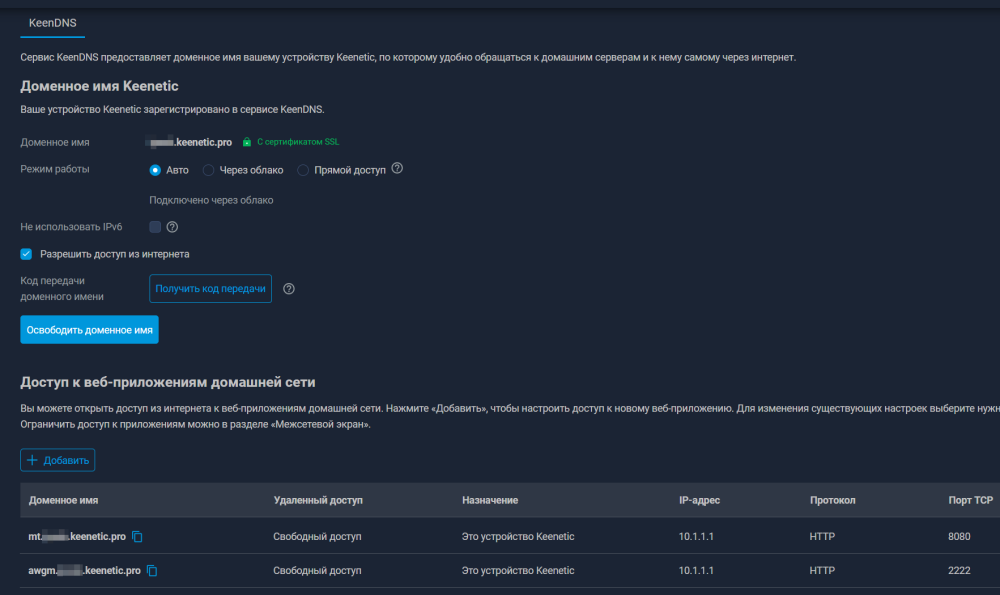Open help for domain transfer code

pos(289,289)
